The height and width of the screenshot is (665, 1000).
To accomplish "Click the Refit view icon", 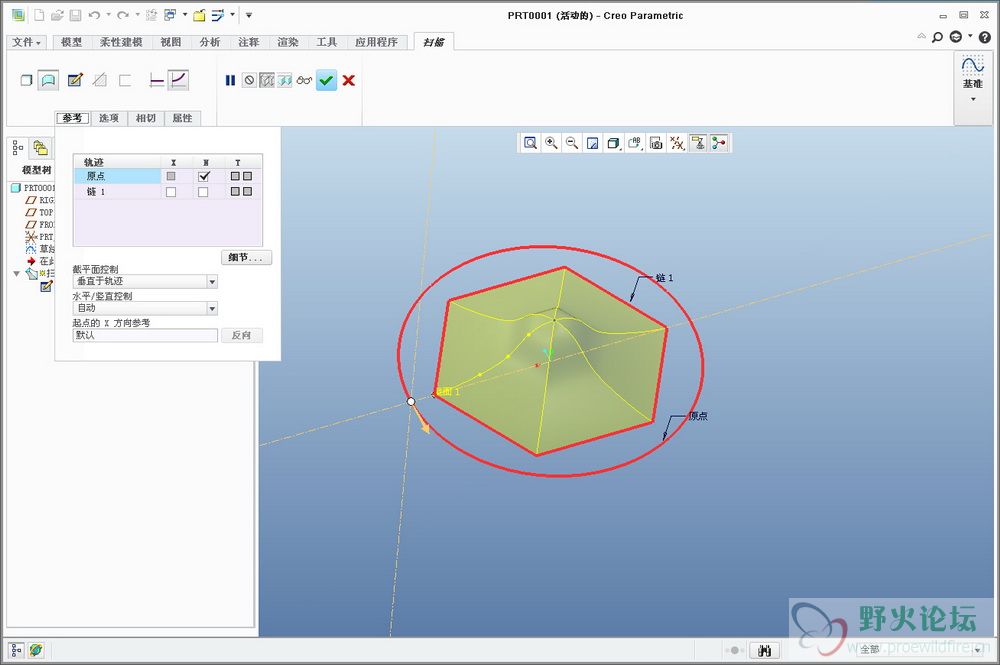I will click(530, 143).
